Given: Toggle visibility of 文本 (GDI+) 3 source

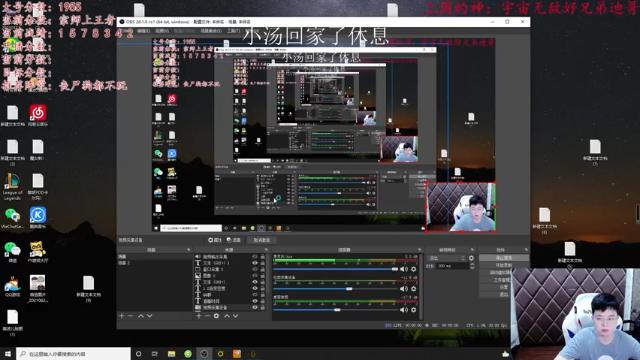Looking at the screenshot, I should point(255,263).
